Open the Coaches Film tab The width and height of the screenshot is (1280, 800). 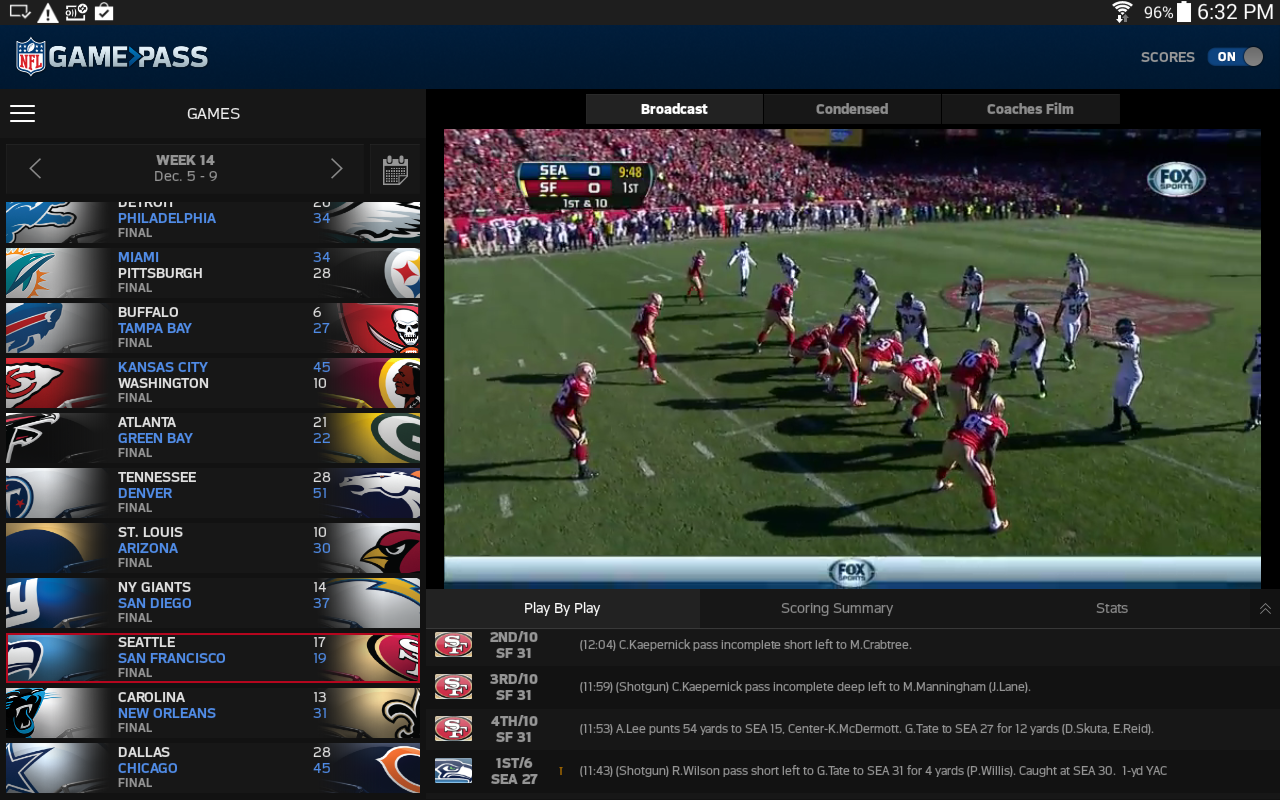[x=1030, y=109]
